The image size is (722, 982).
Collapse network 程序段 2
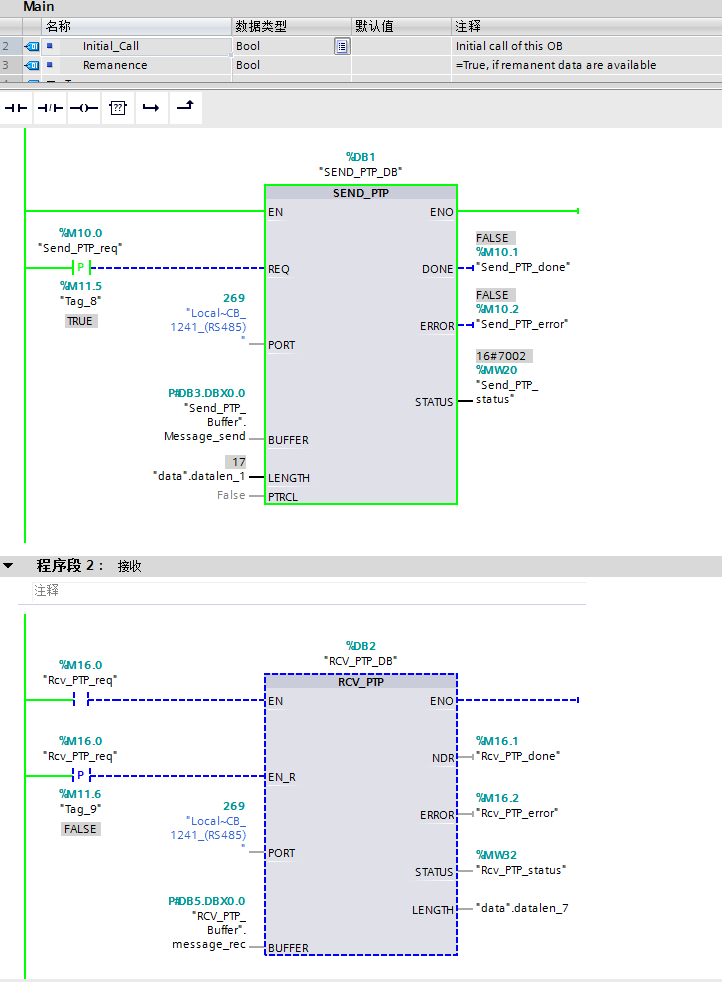(8, 566)
